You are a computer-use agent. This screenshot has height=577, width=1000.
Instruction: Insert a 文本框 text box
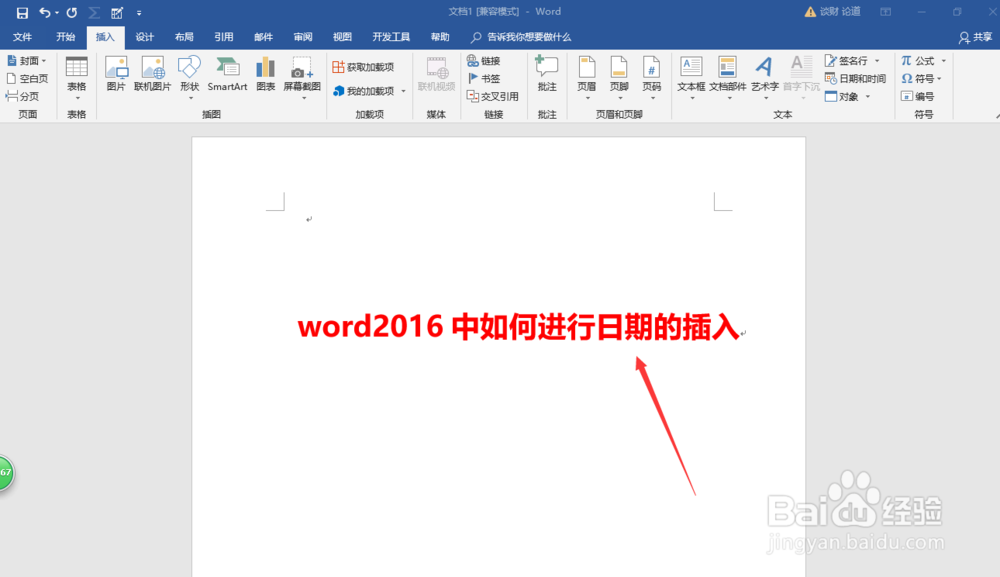point(691,78)
